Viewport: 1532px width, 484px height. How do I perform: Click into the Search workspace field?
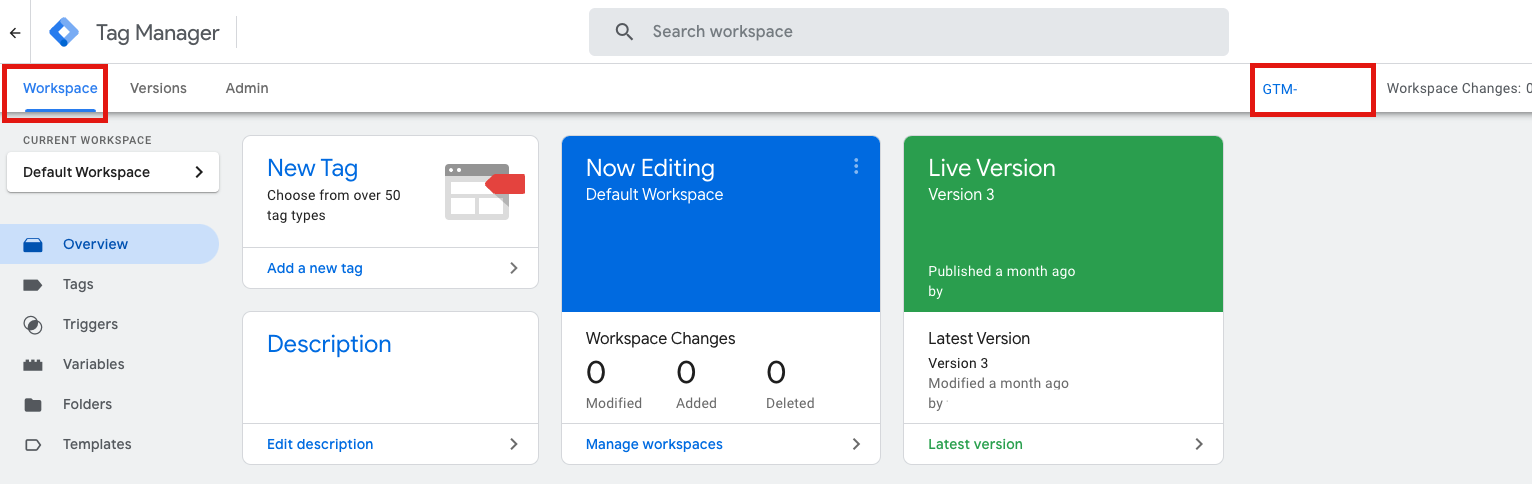pos(908,32)
